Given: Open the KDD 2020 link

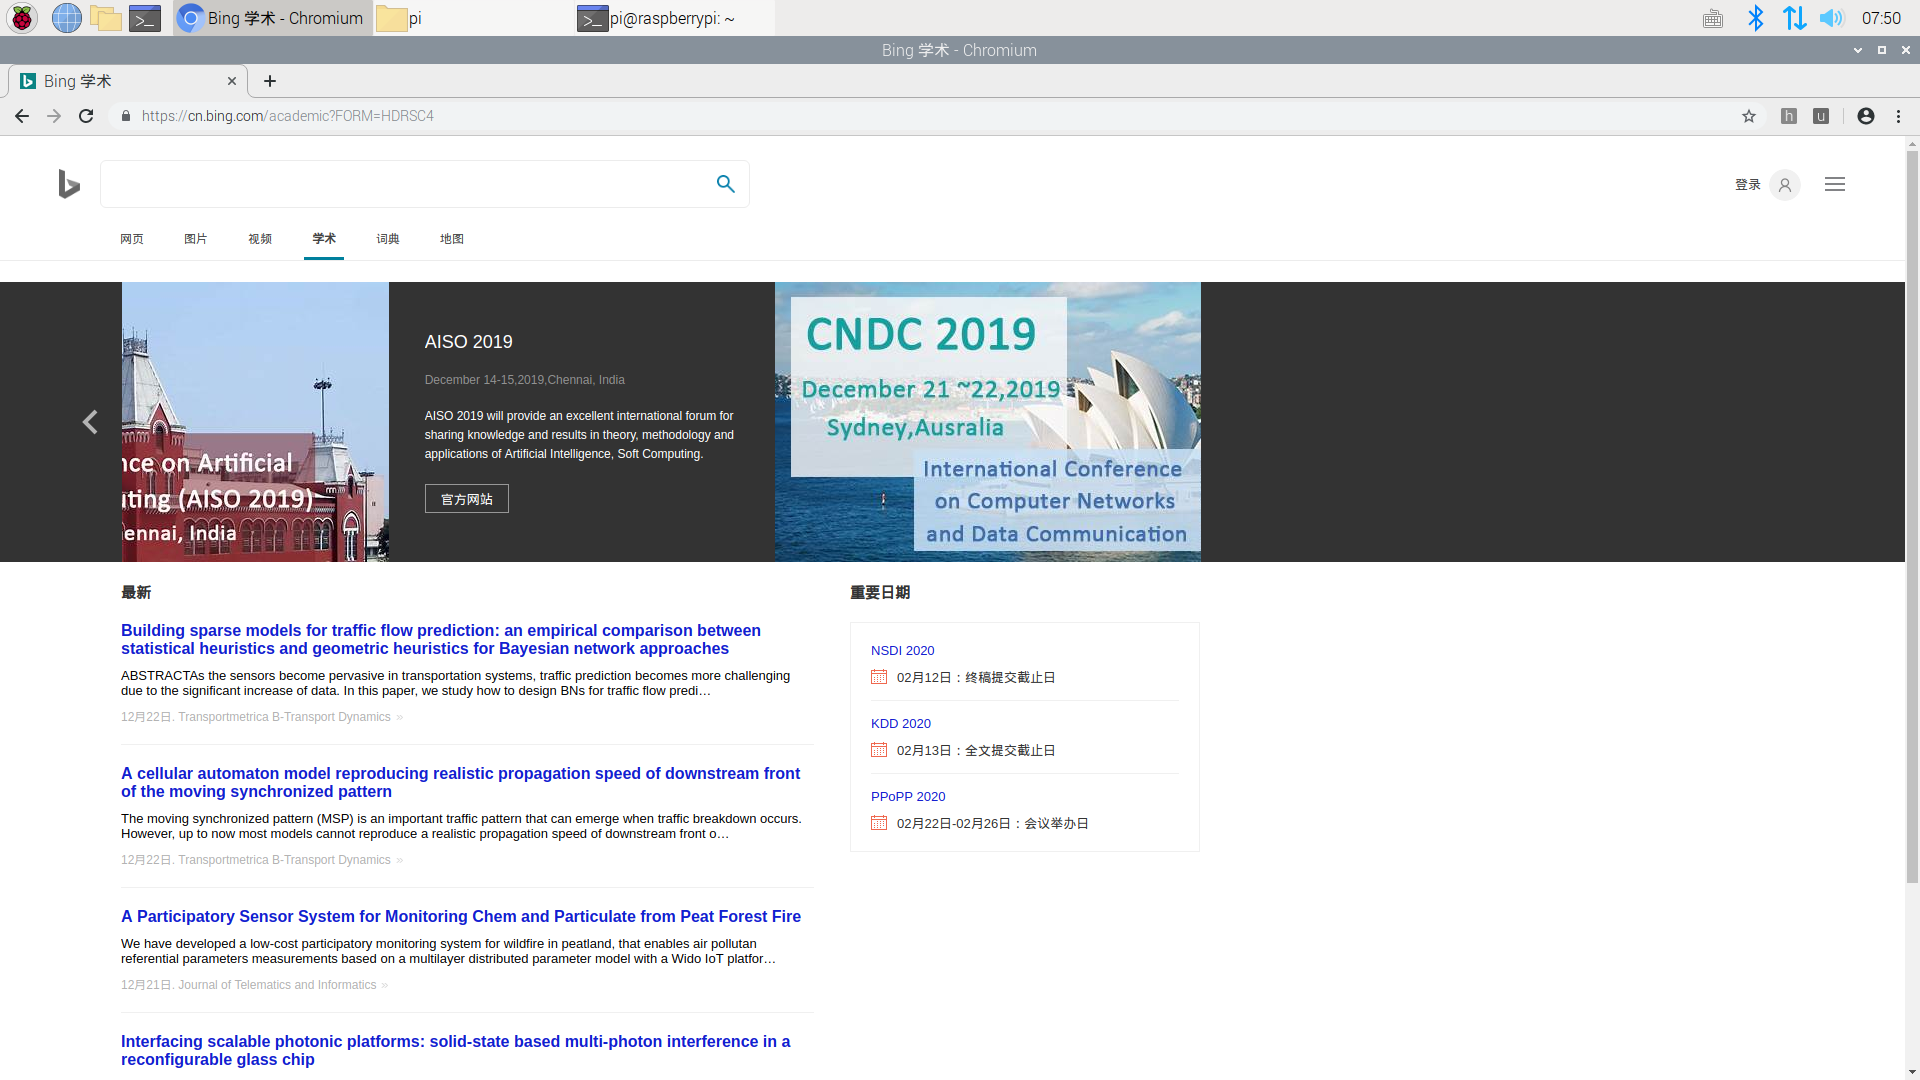Looking at the screenshot, I should click(x=901, y=724).
